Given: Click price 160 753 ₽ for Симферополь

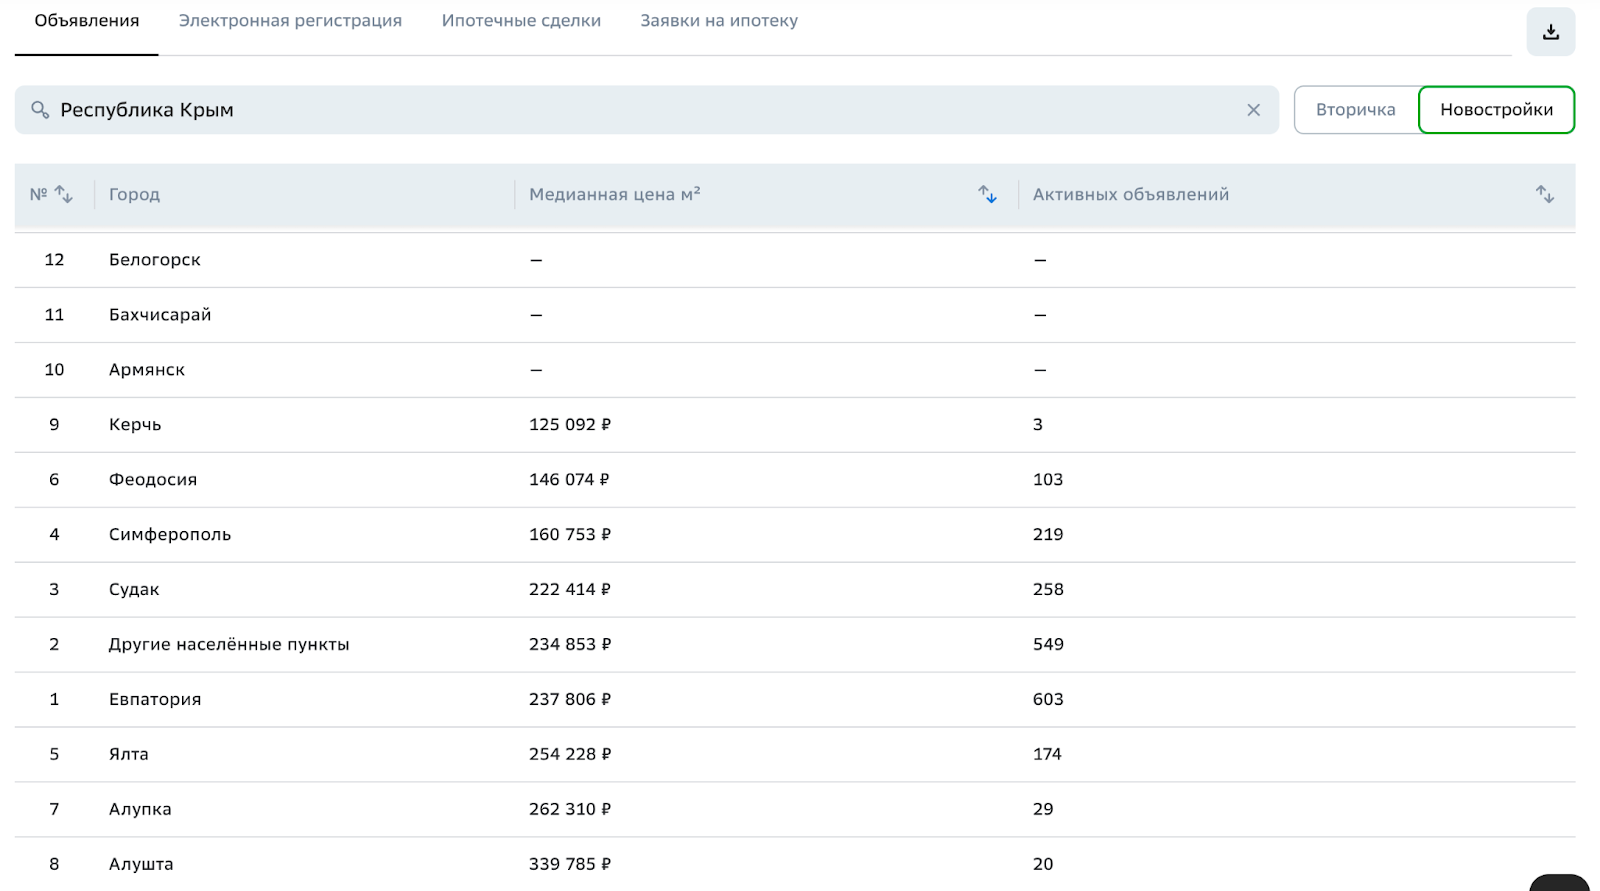Looking at the screenshot, I should coord(570,535).
